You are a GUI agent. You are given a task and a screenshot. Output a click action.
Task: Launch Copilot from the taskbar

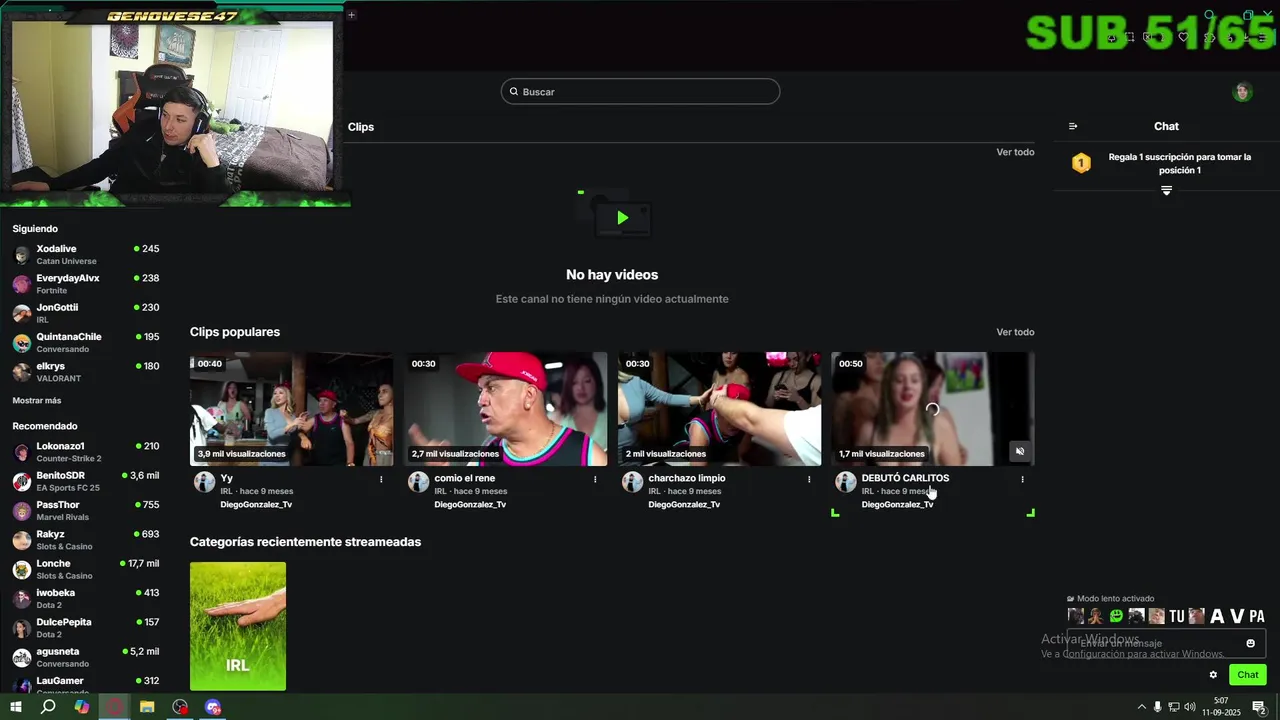[82, 707]
